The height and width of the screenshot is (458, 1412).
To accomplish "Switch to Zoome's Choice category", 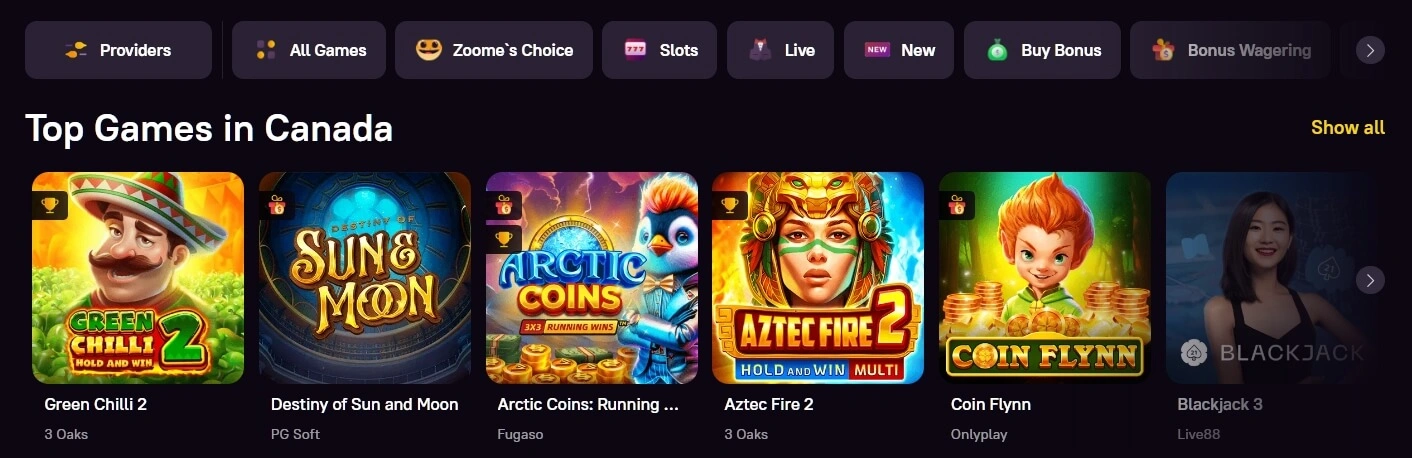I will point(494,50).
